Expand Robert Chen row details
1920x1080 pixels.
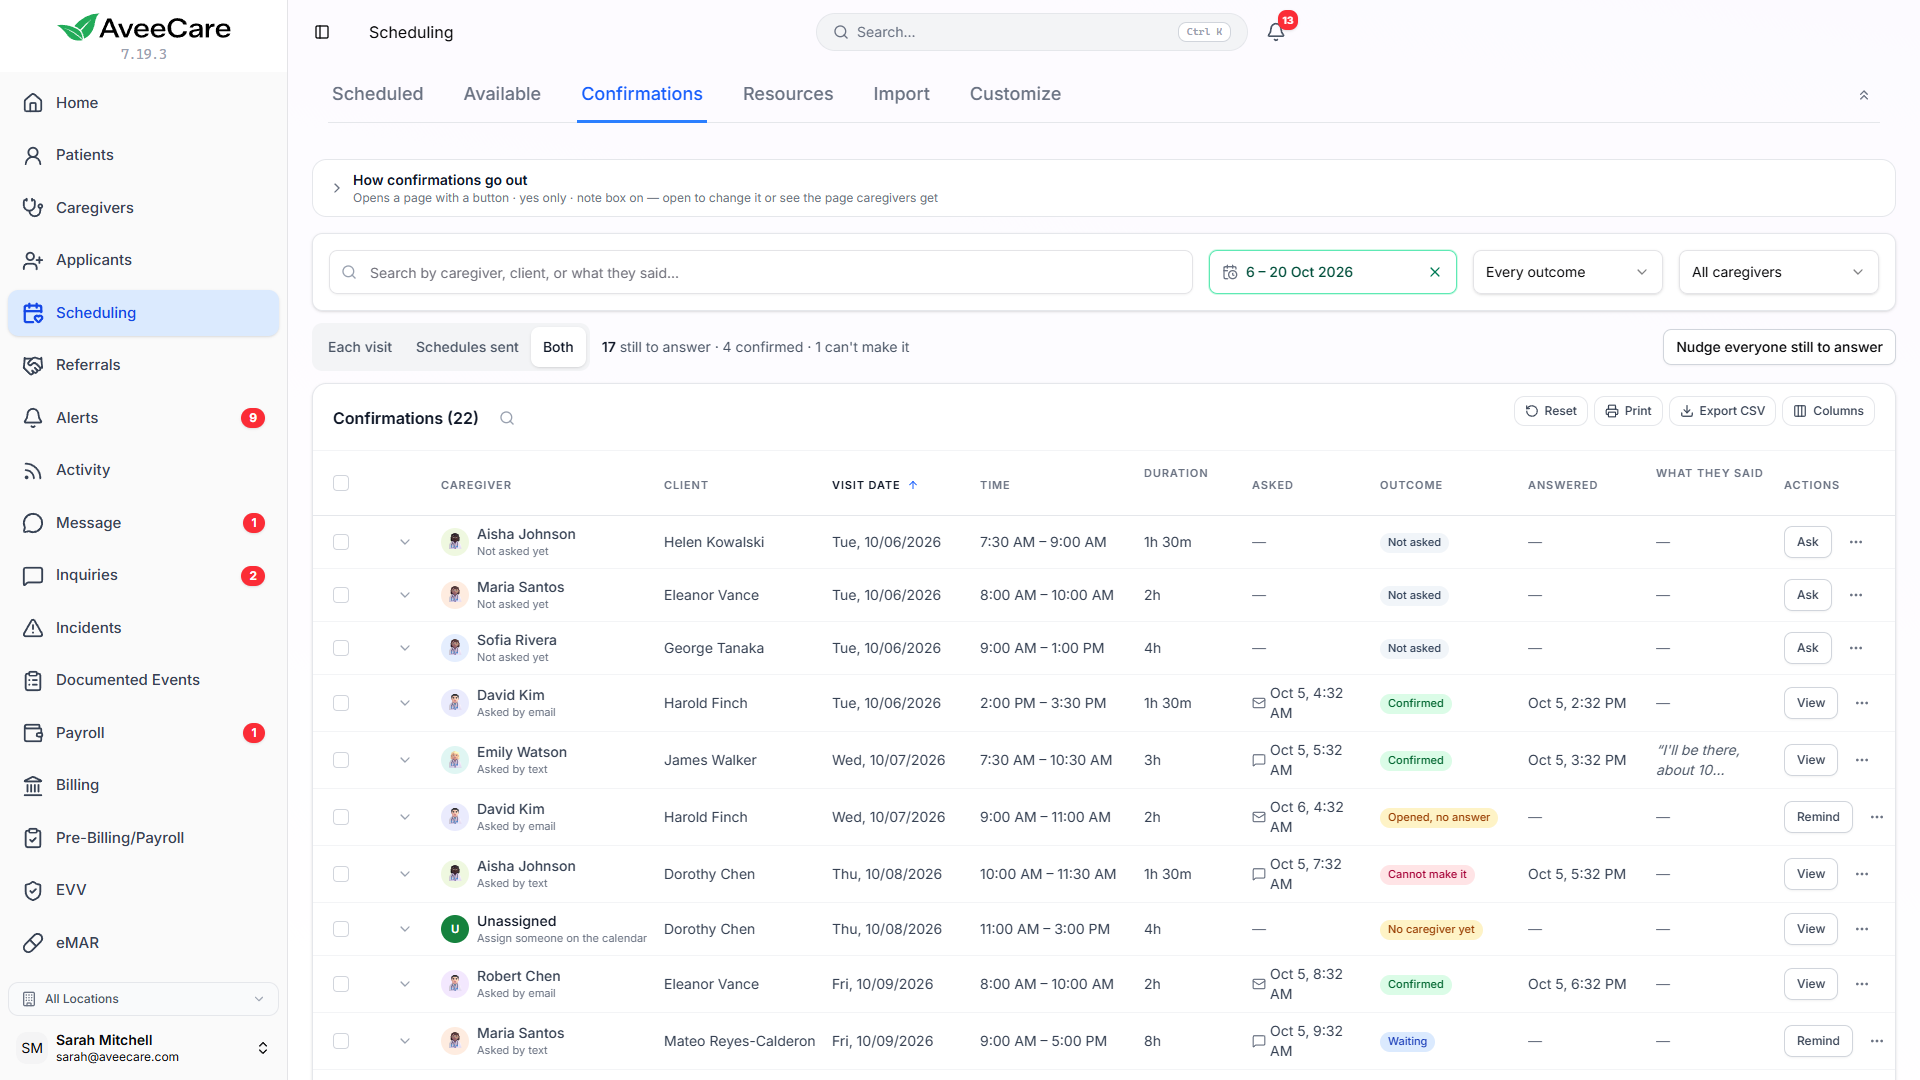(x=405, y=984)
